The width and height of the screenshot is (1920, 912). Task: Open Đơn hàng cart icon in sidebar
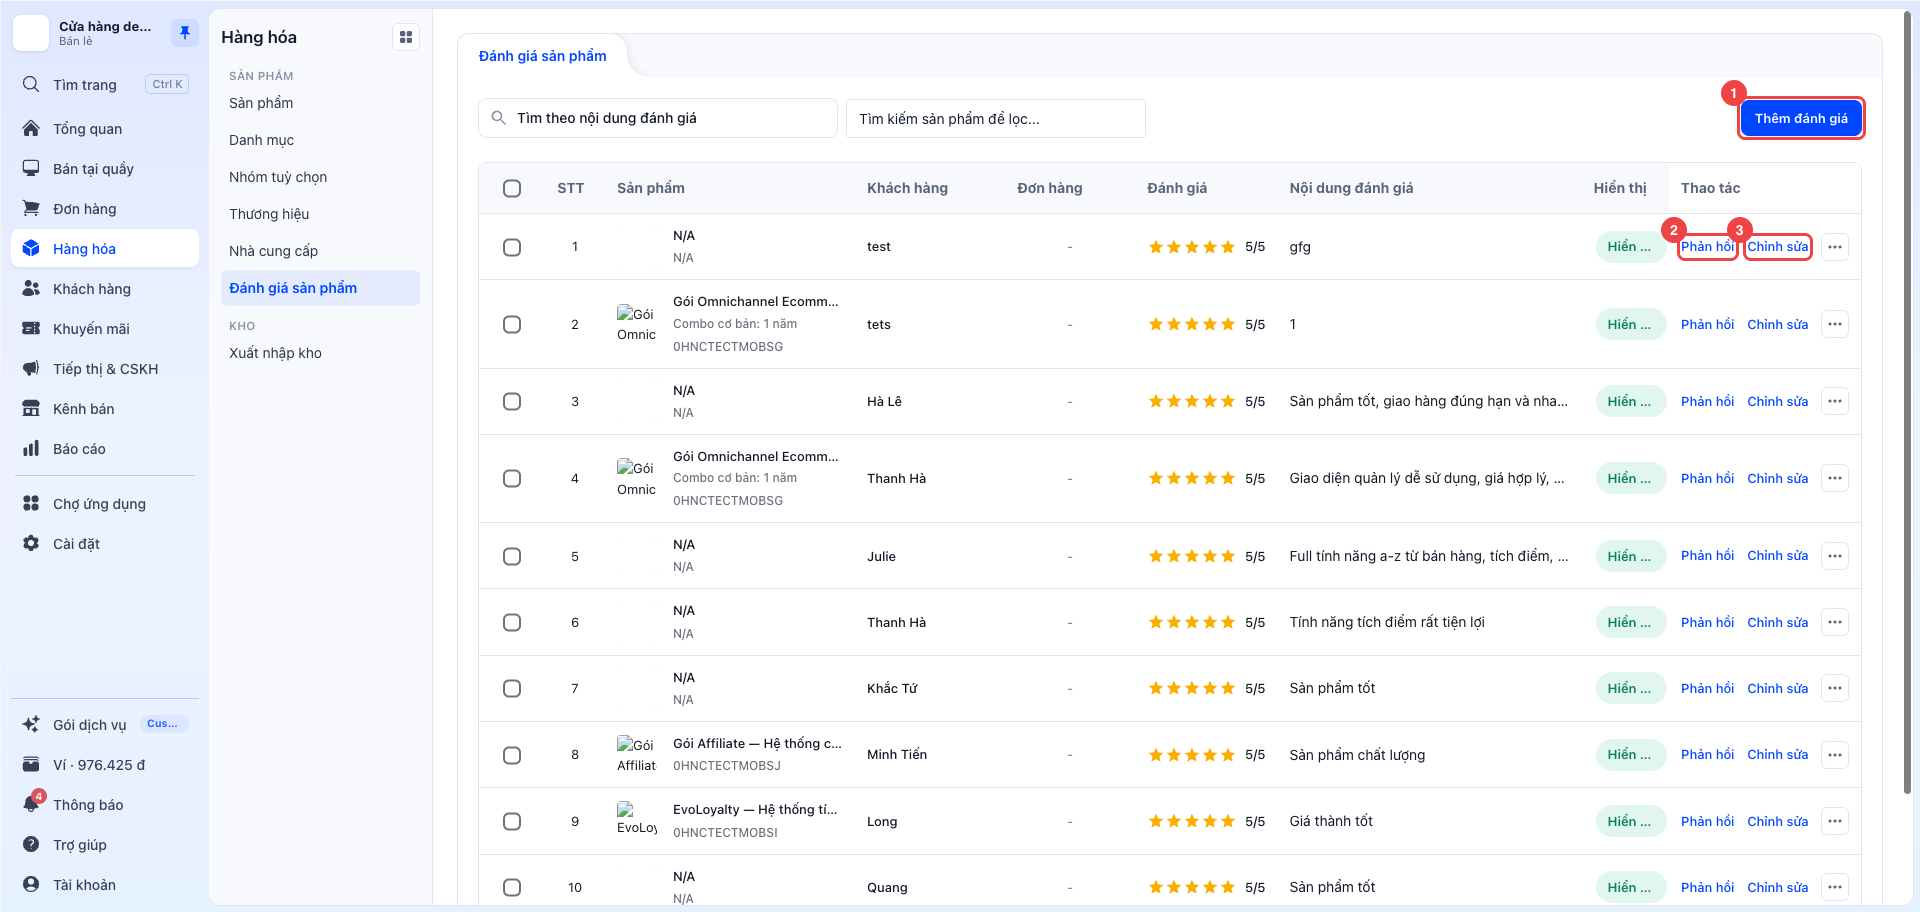pyautogui.click(x=31, y=209)
